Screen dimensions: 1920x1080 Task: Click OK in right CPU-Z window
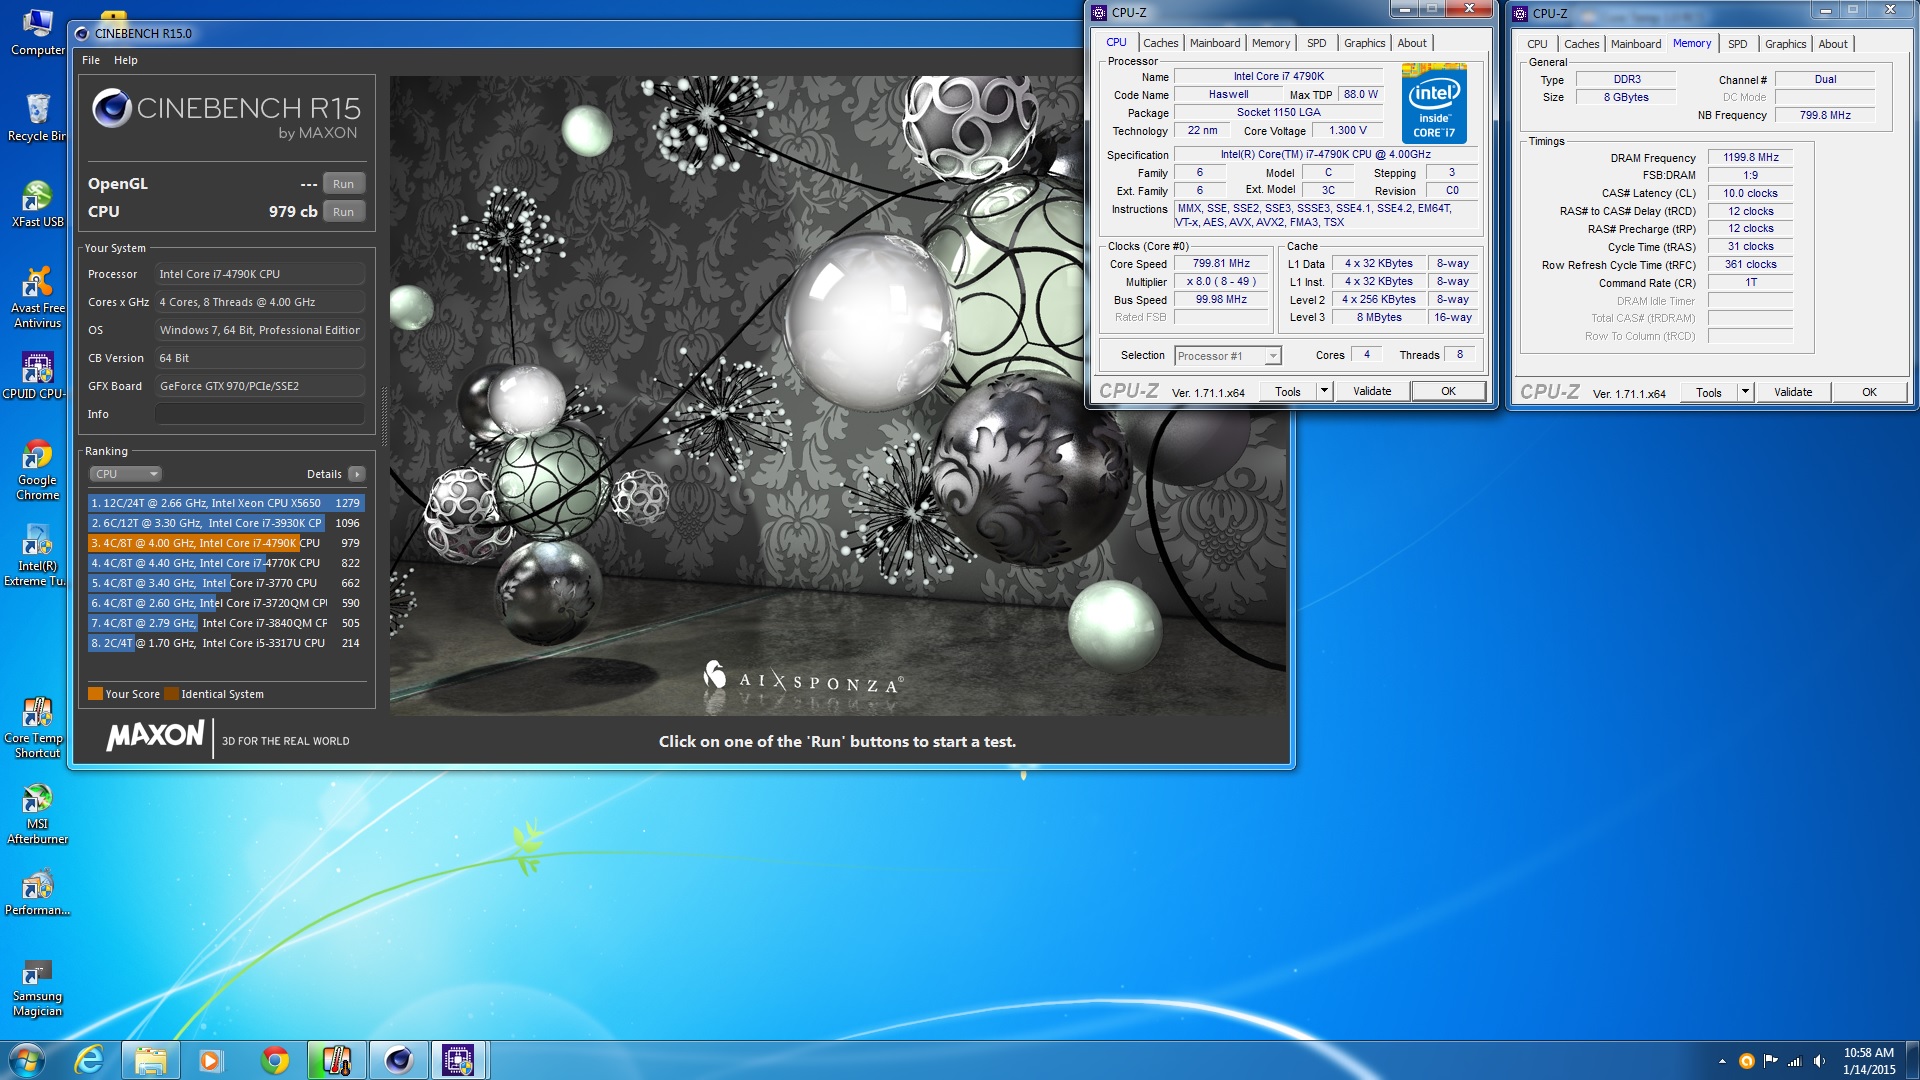pos(1869,393)
